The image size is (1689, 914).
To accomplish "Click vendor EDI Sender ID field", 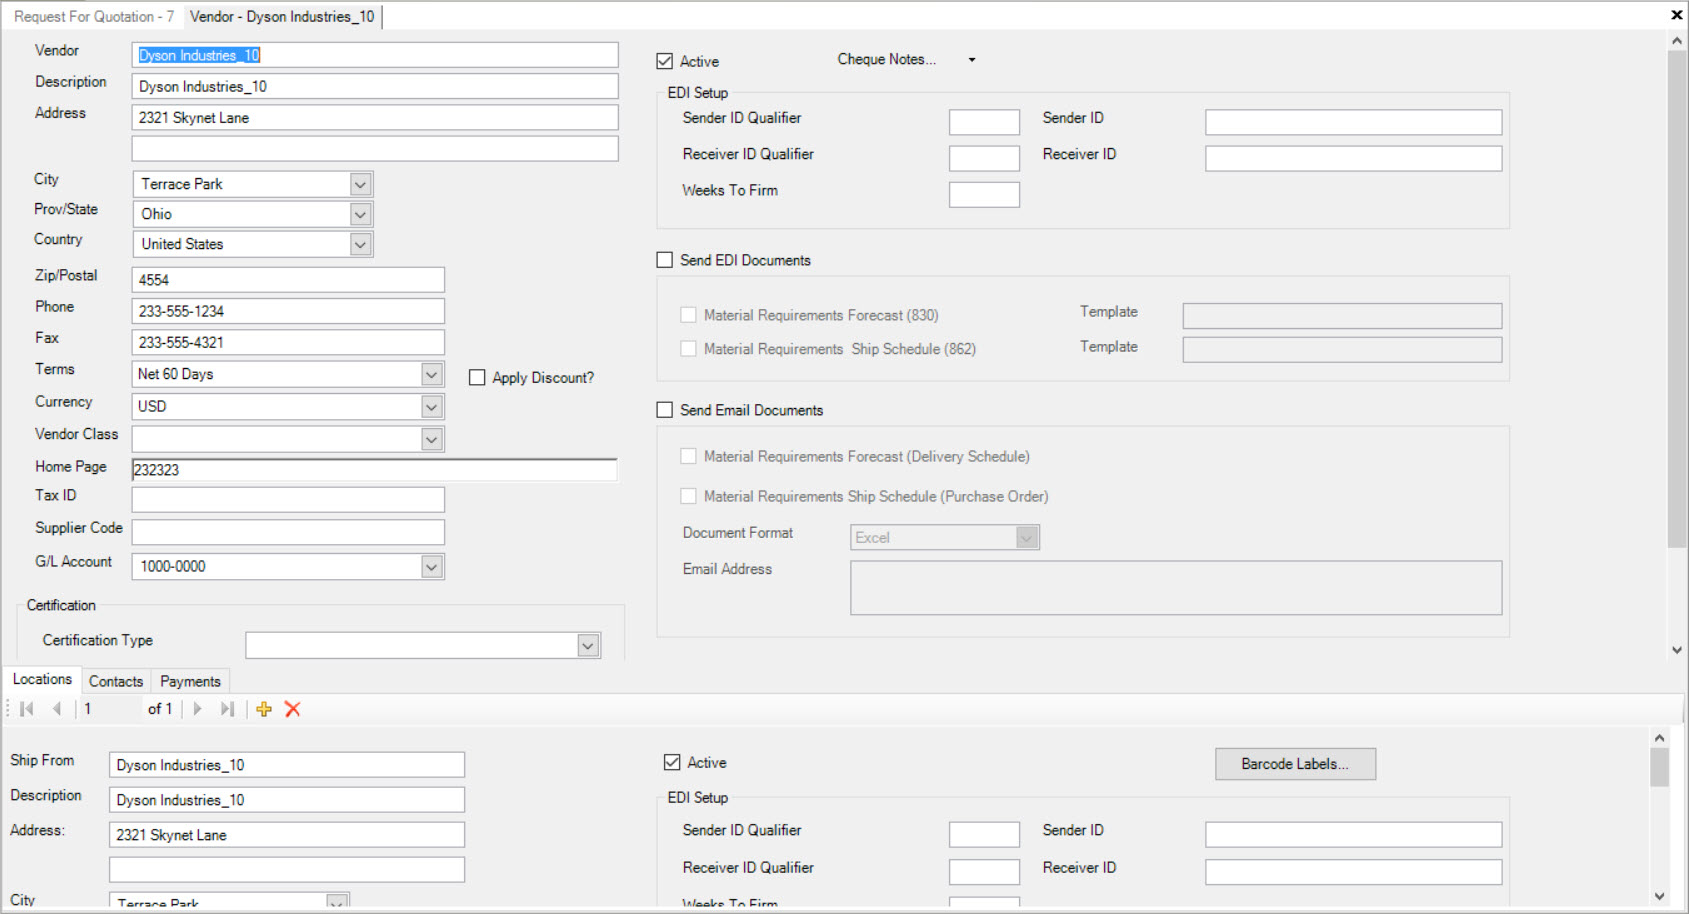I will (x=1353, y=122).
